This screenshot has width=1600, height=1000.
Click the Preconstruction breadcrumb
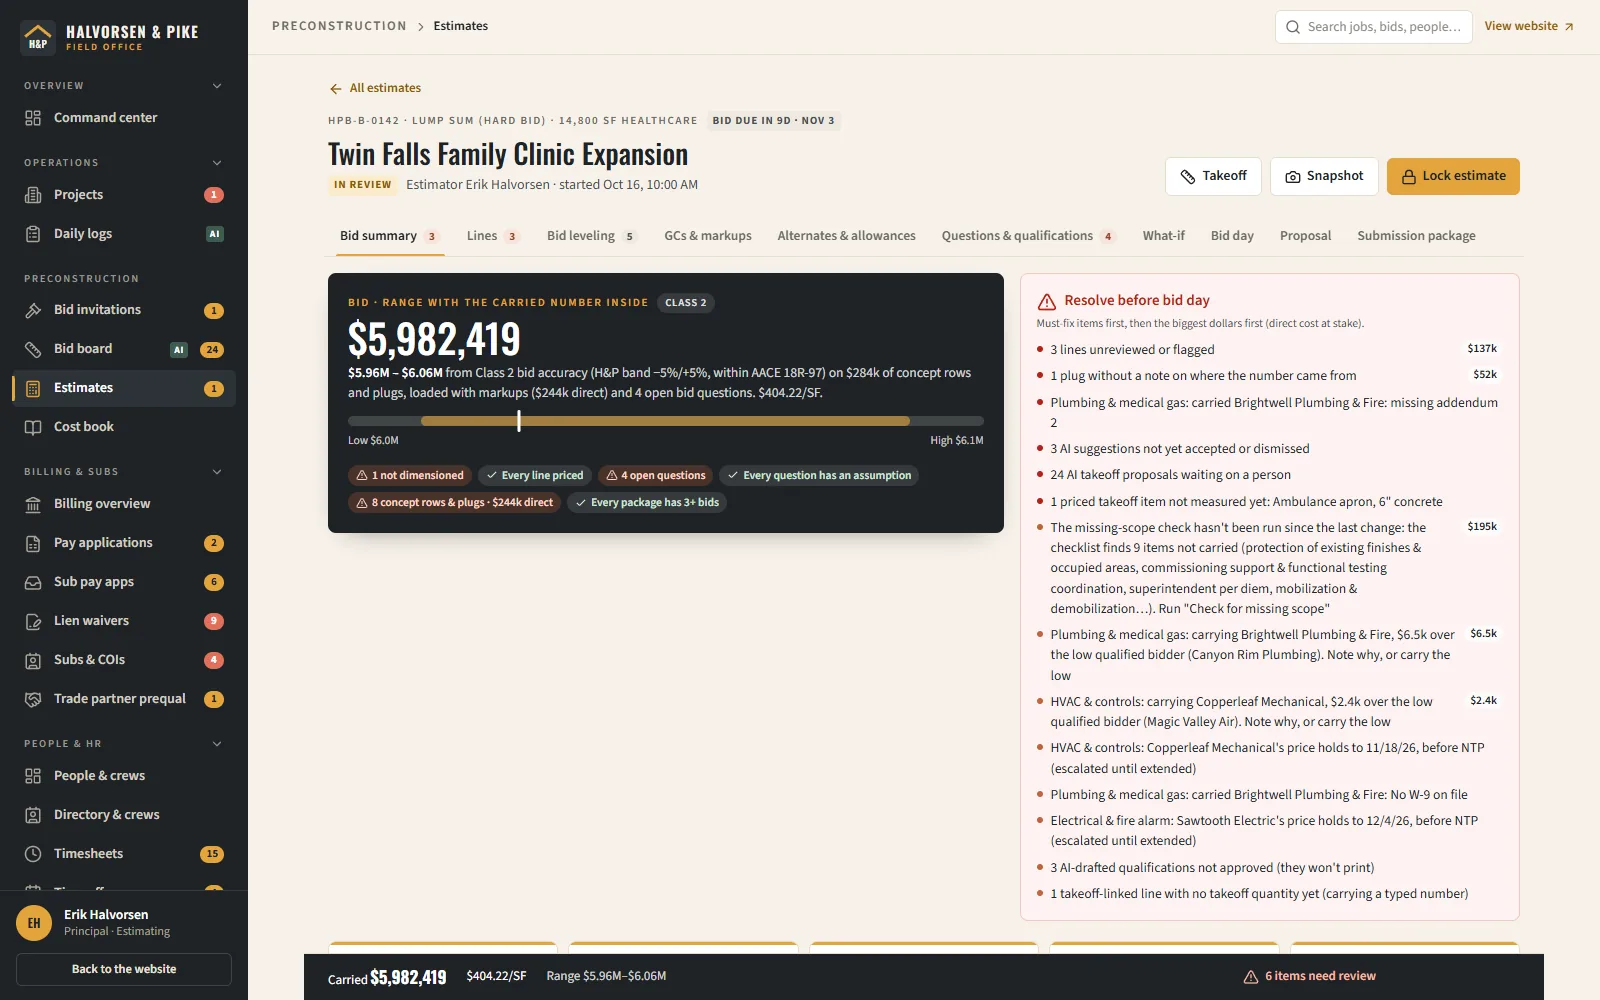[339, 26]
